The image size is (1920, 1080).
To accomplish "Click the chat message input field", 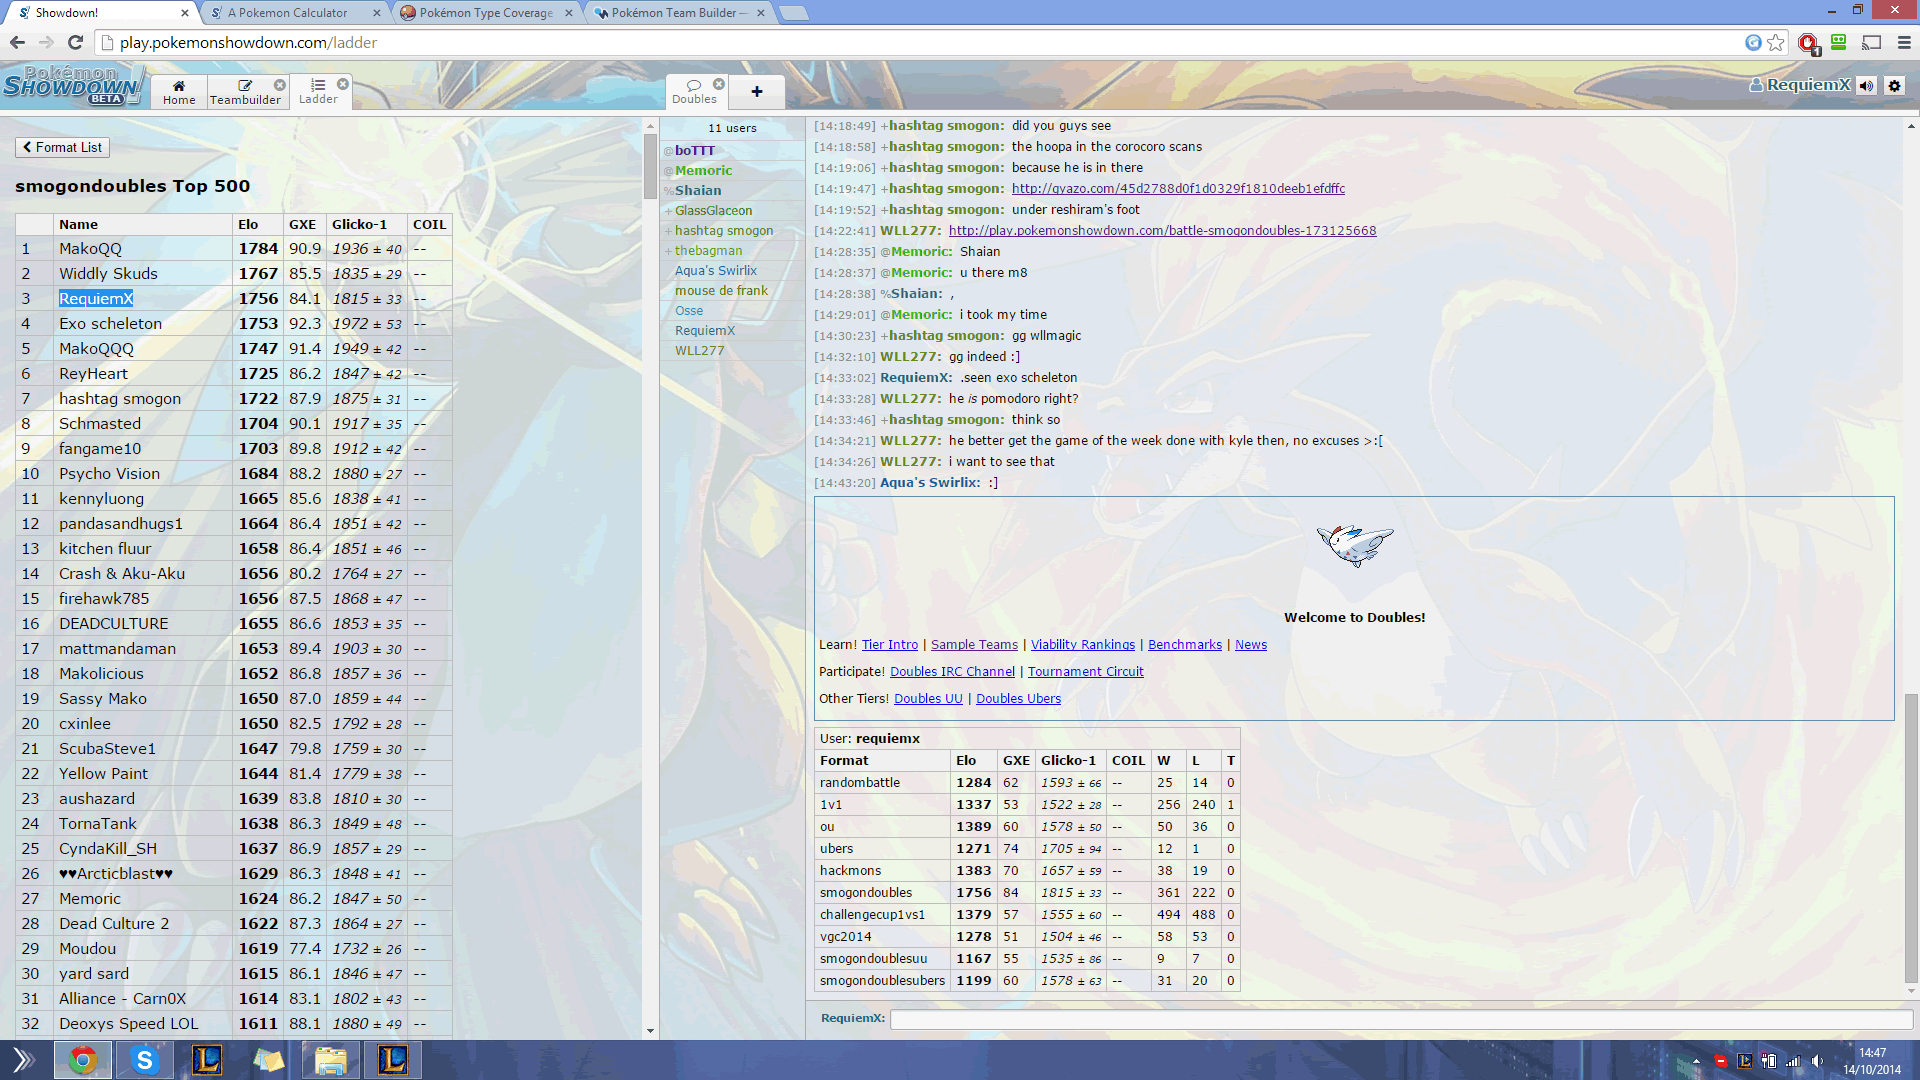I will tap(1401, 1019).
